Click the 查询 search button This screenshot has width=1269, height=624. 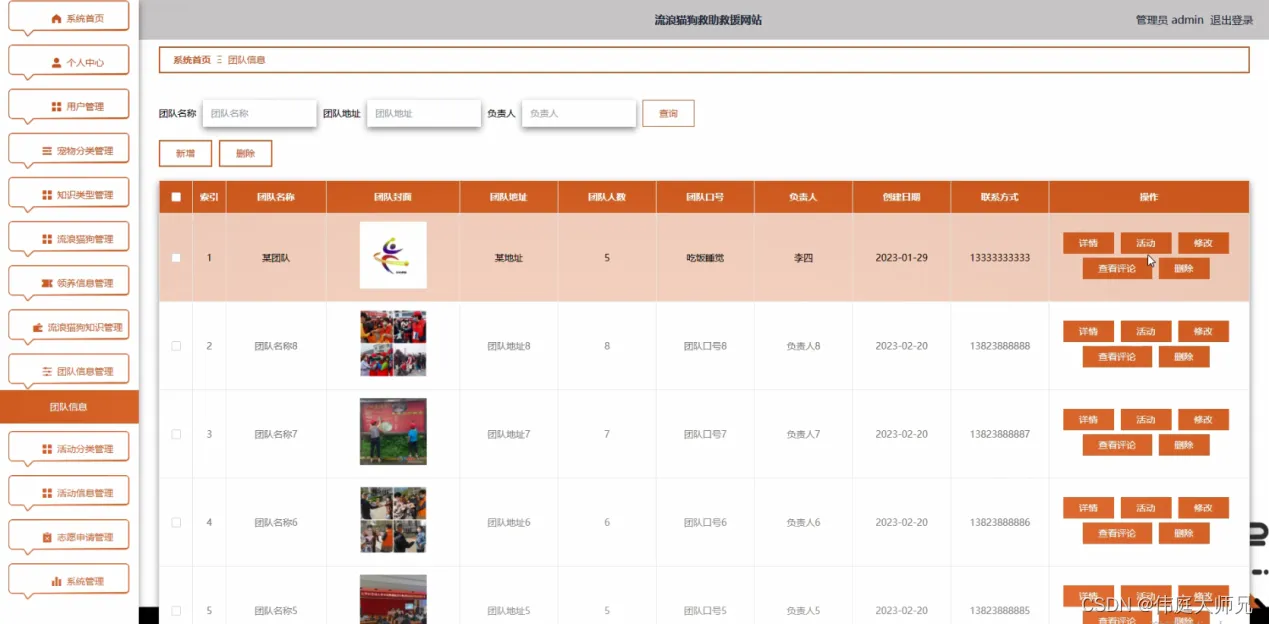(668, 113)
